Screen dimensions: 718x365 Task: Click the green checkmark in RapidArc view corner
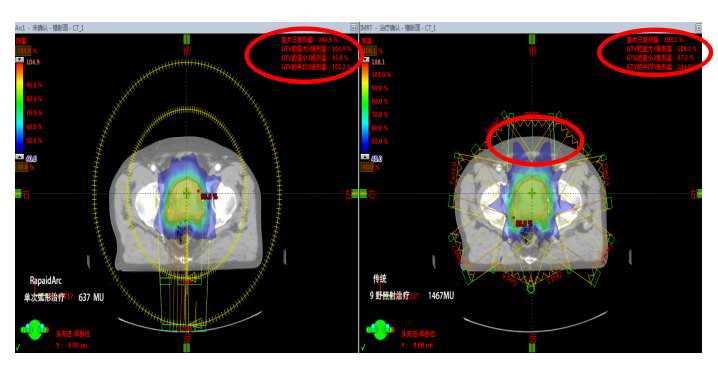point(18,348)
